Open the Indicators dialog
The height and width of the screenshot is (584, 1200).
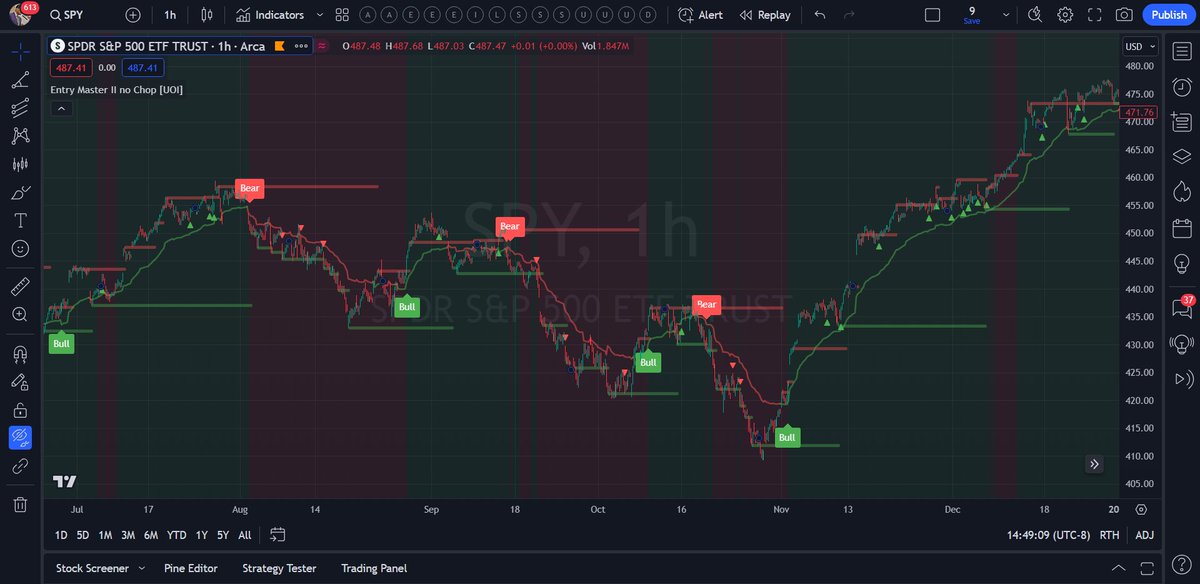269,15
